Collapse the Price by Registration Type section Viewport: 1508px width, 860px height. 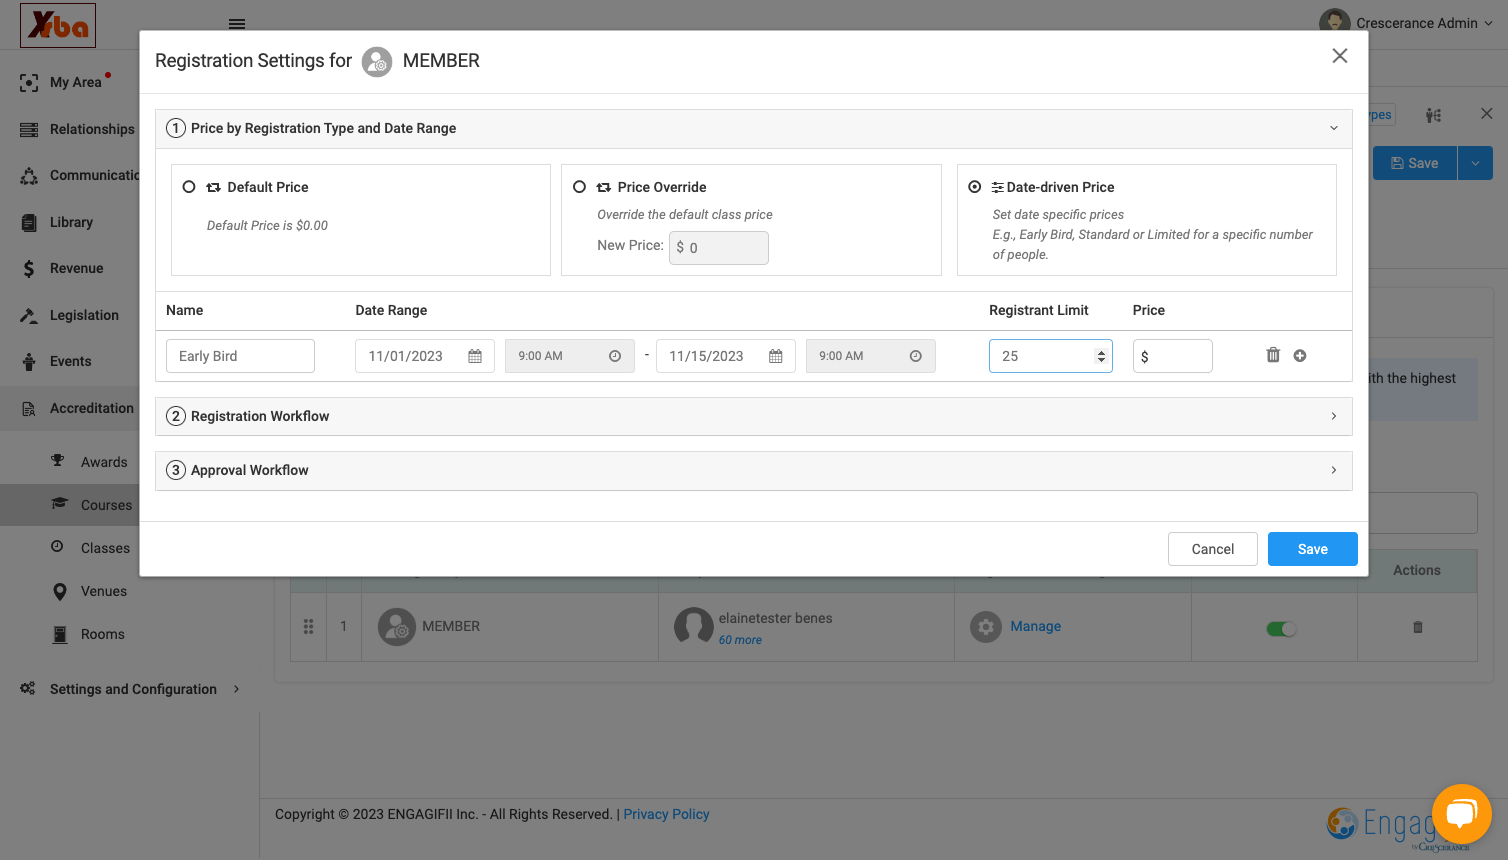point(1333,128)
